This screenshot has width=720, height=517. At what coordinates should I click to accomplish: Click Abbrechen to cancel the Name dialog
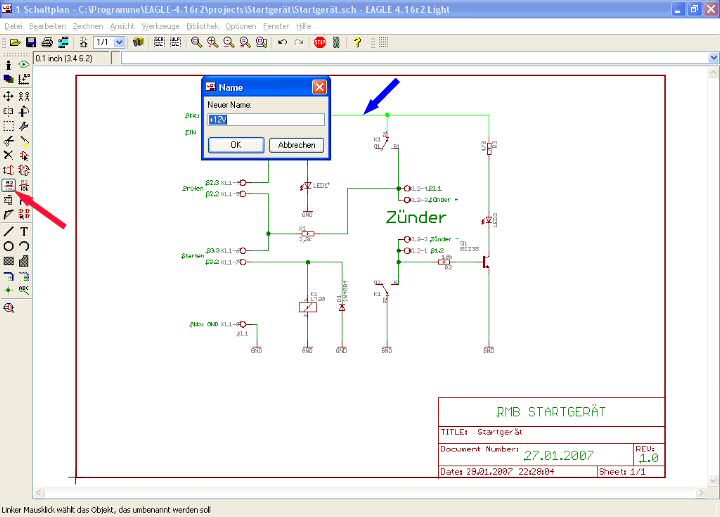tap(296, 145)
